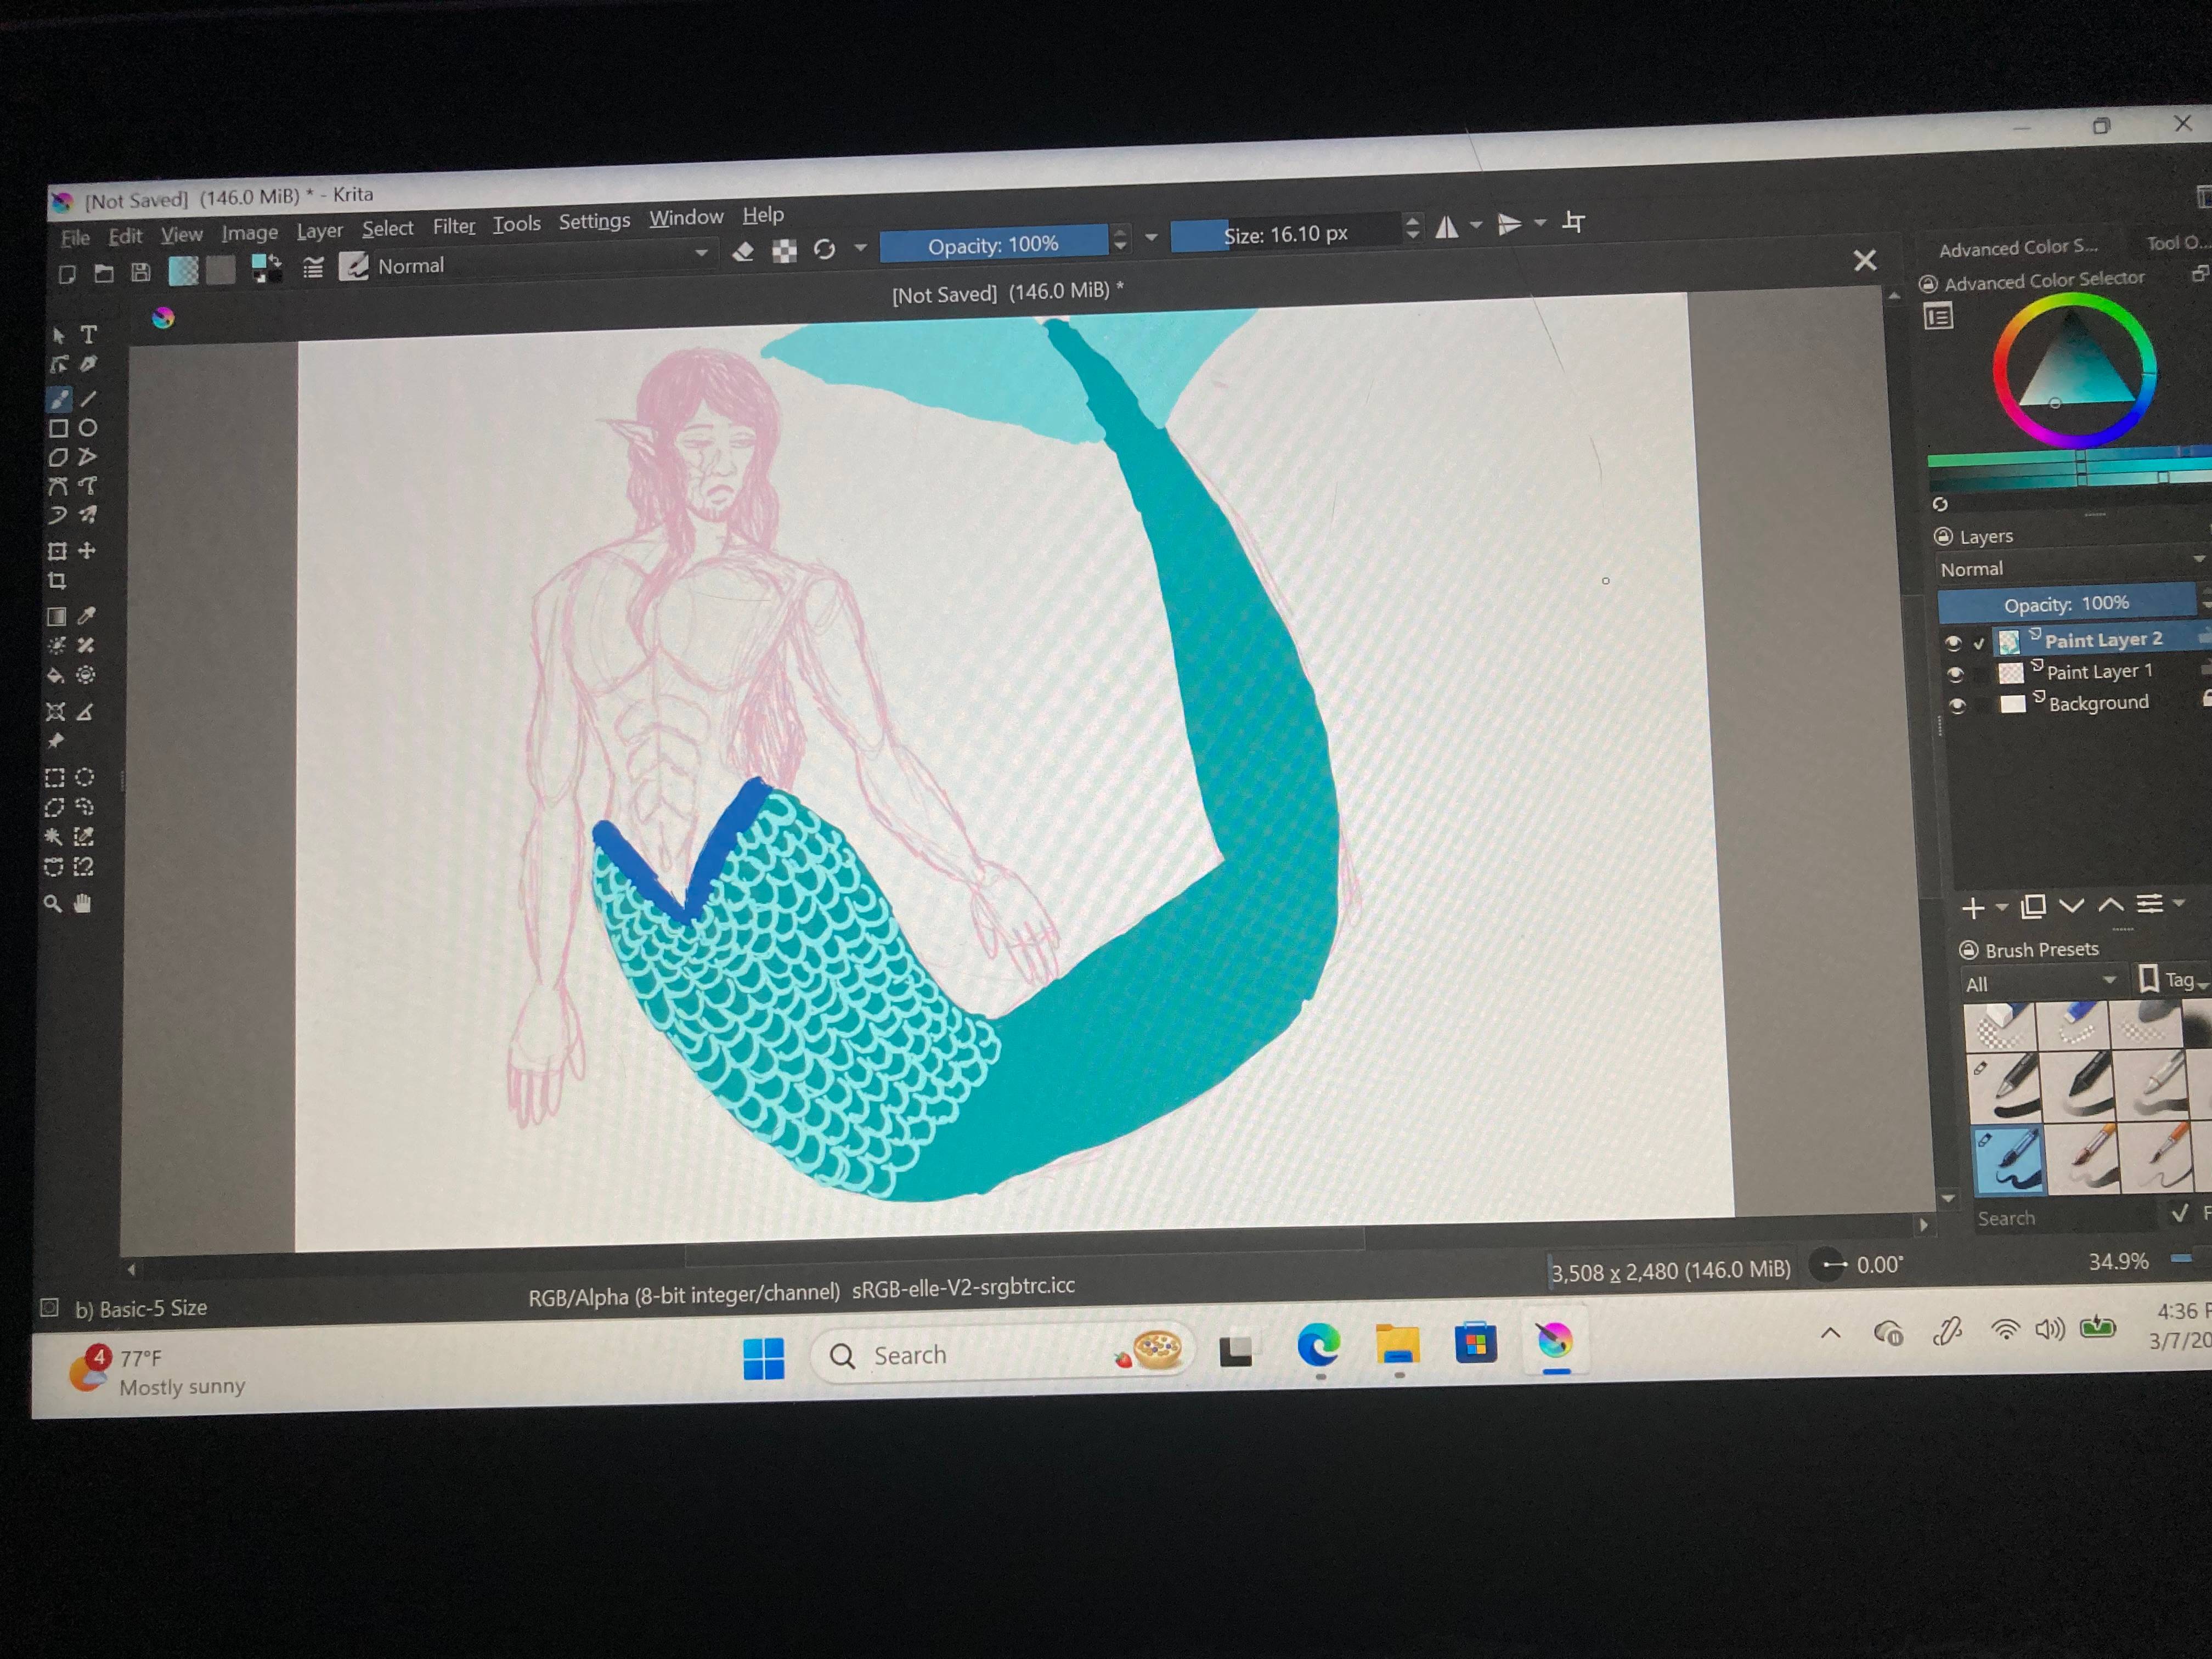Image resolution: width=2212 pixels, height=1659 pixels.
Task: Choose the Rectangle shape tool
Action: tap(59, 428)
